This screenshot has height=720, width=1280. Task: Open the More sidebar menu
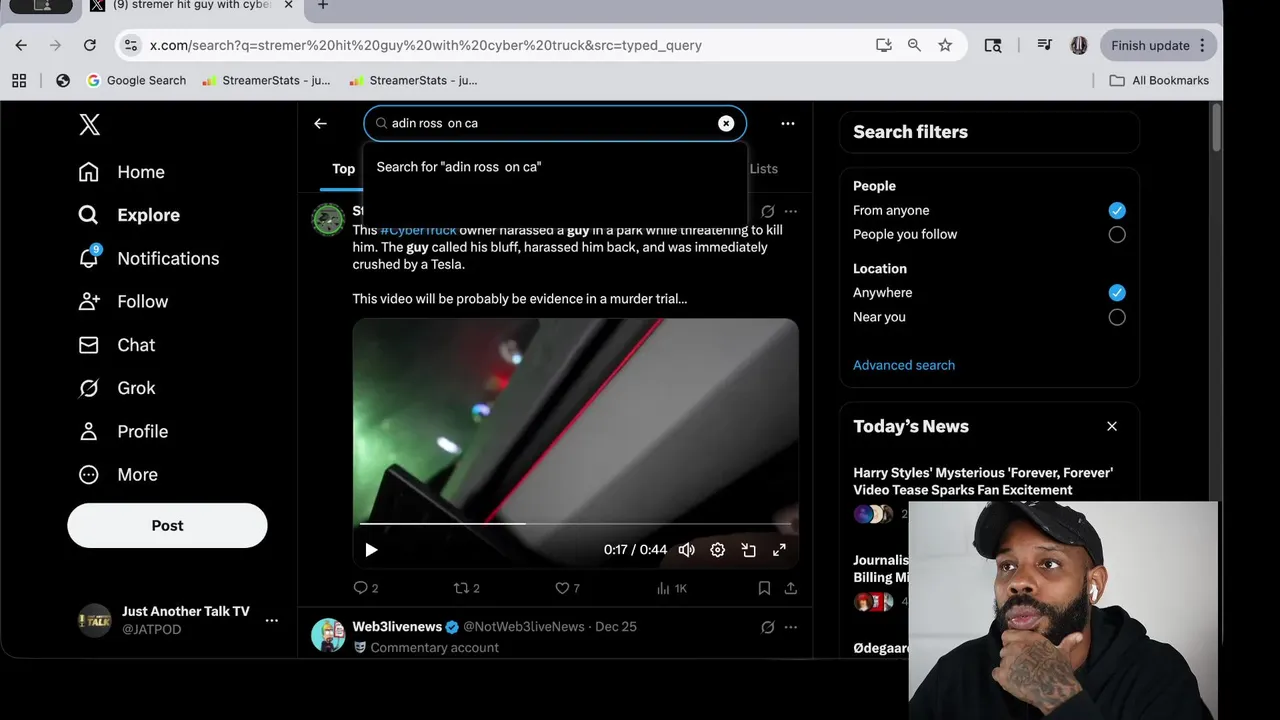tap(118, 475)
